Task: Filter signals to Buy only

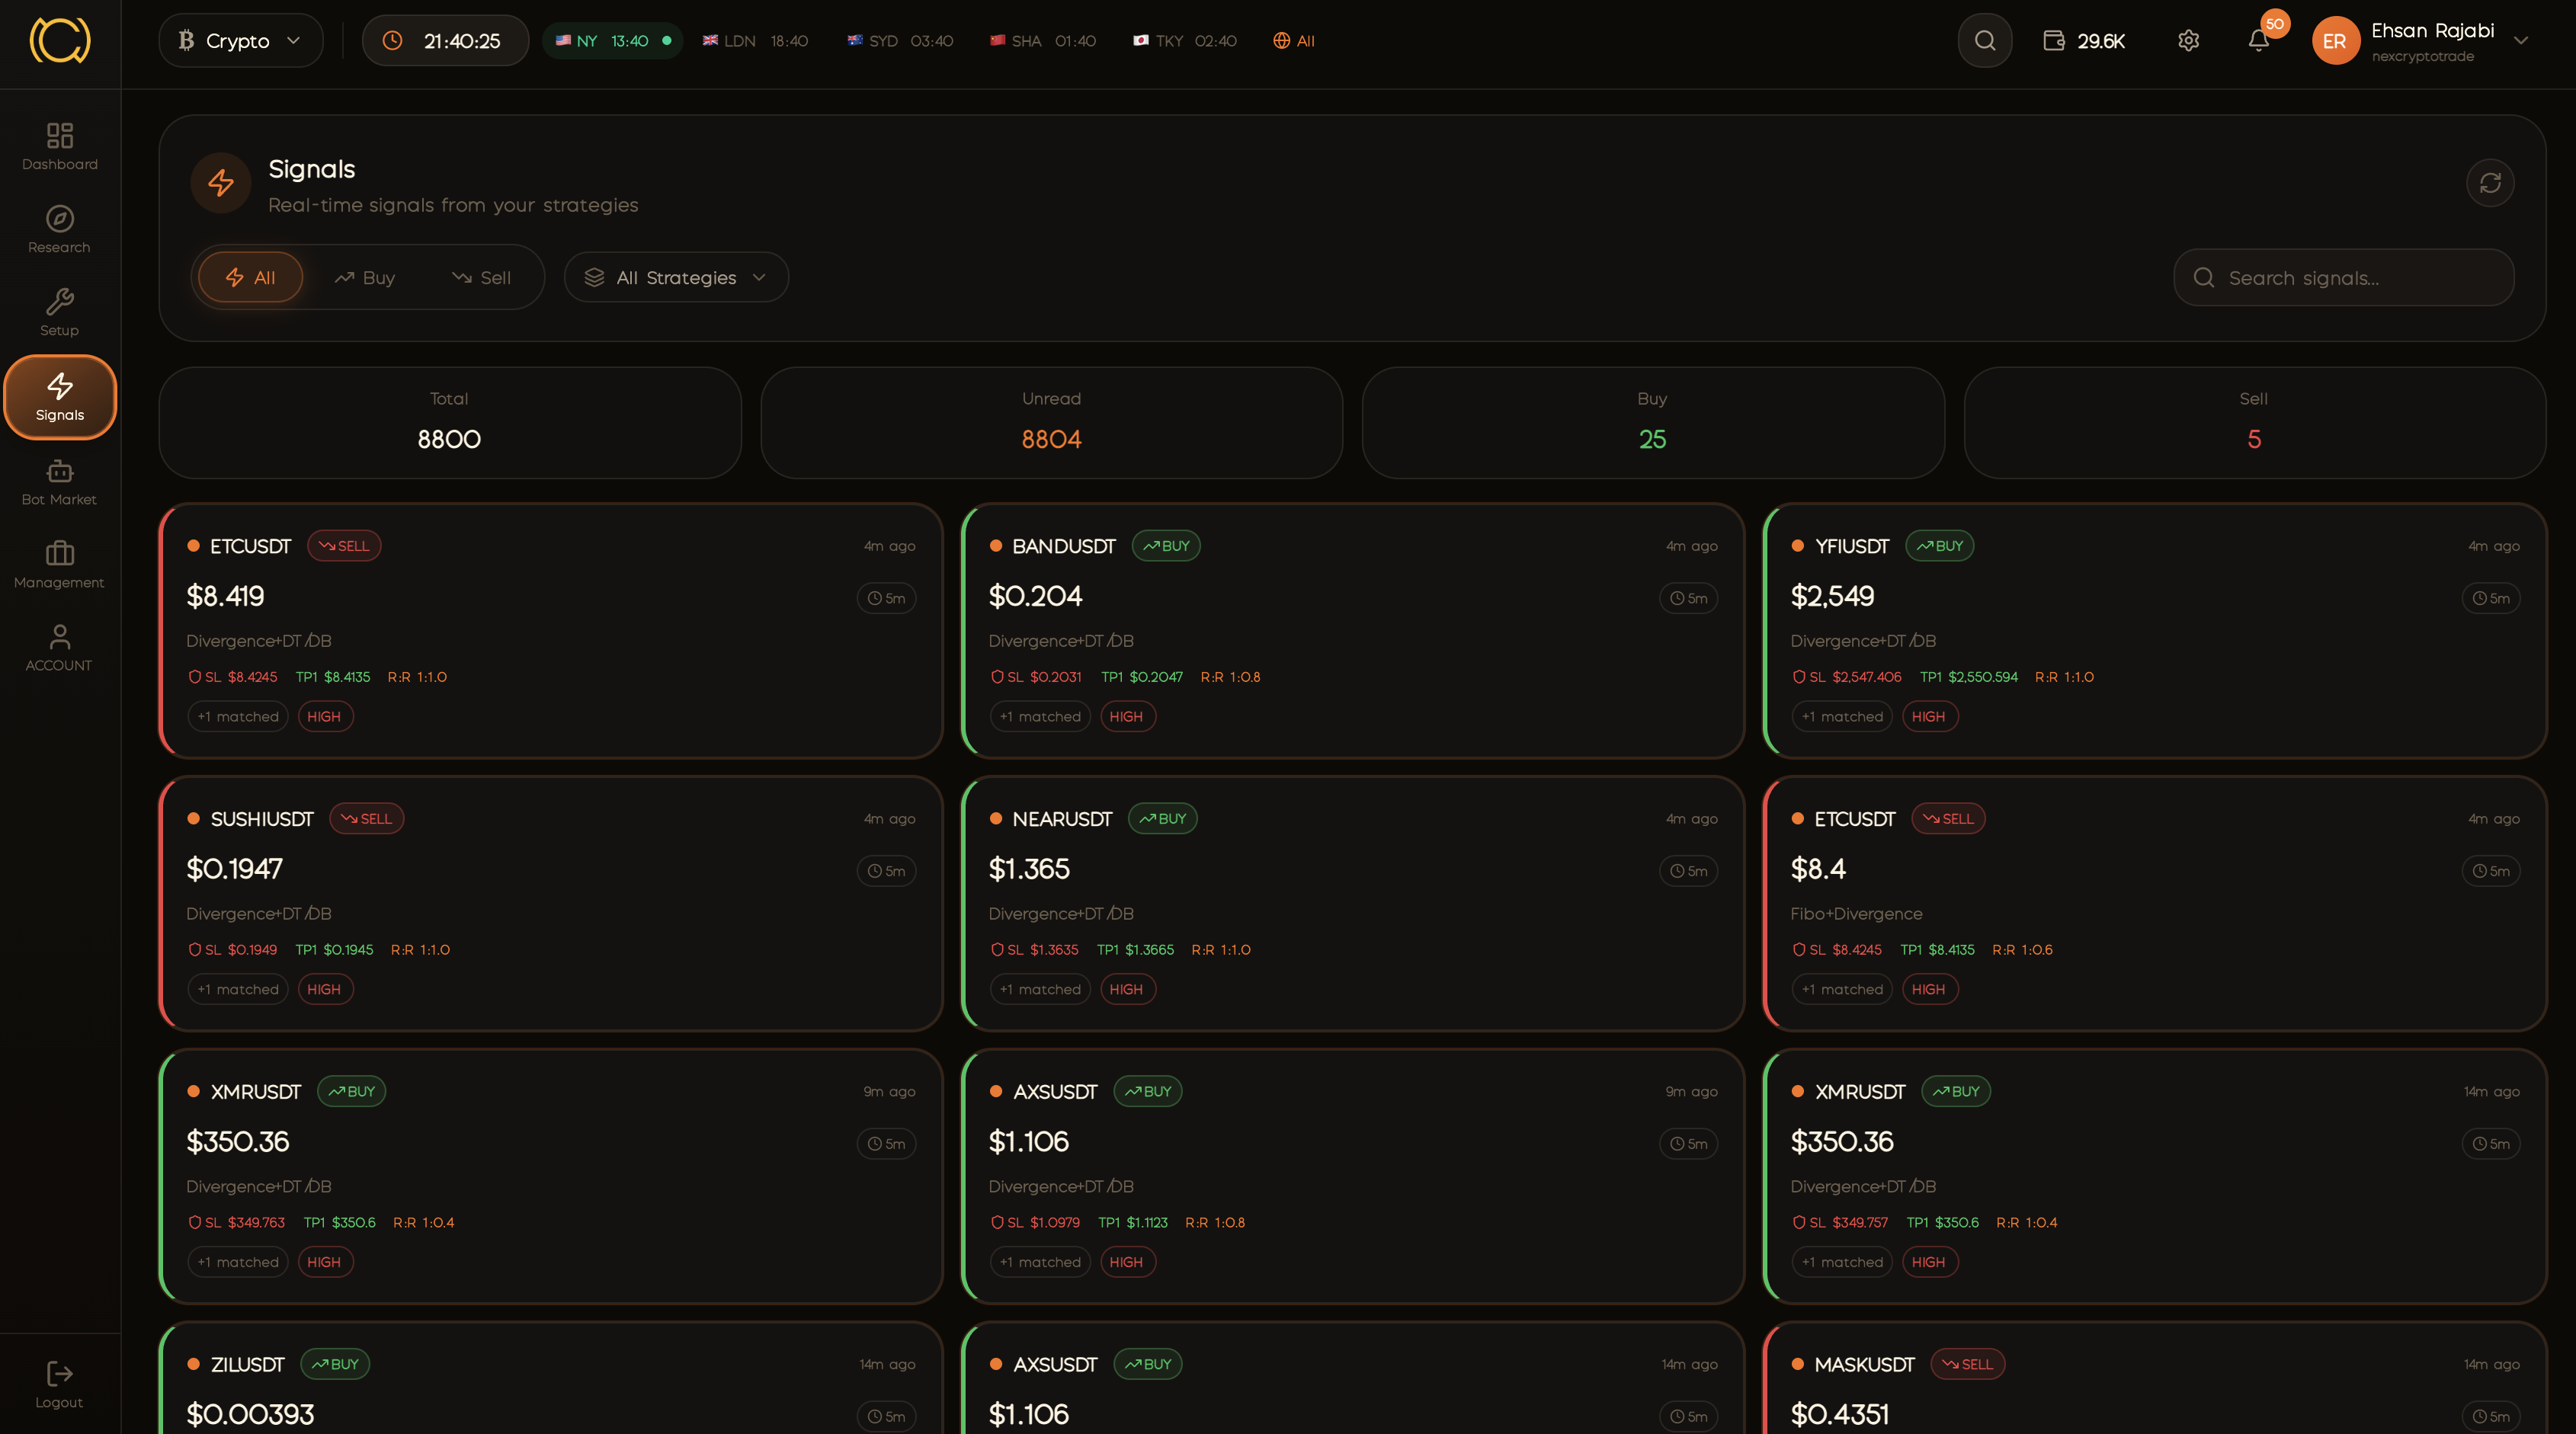Action: [x=365, y=278]
